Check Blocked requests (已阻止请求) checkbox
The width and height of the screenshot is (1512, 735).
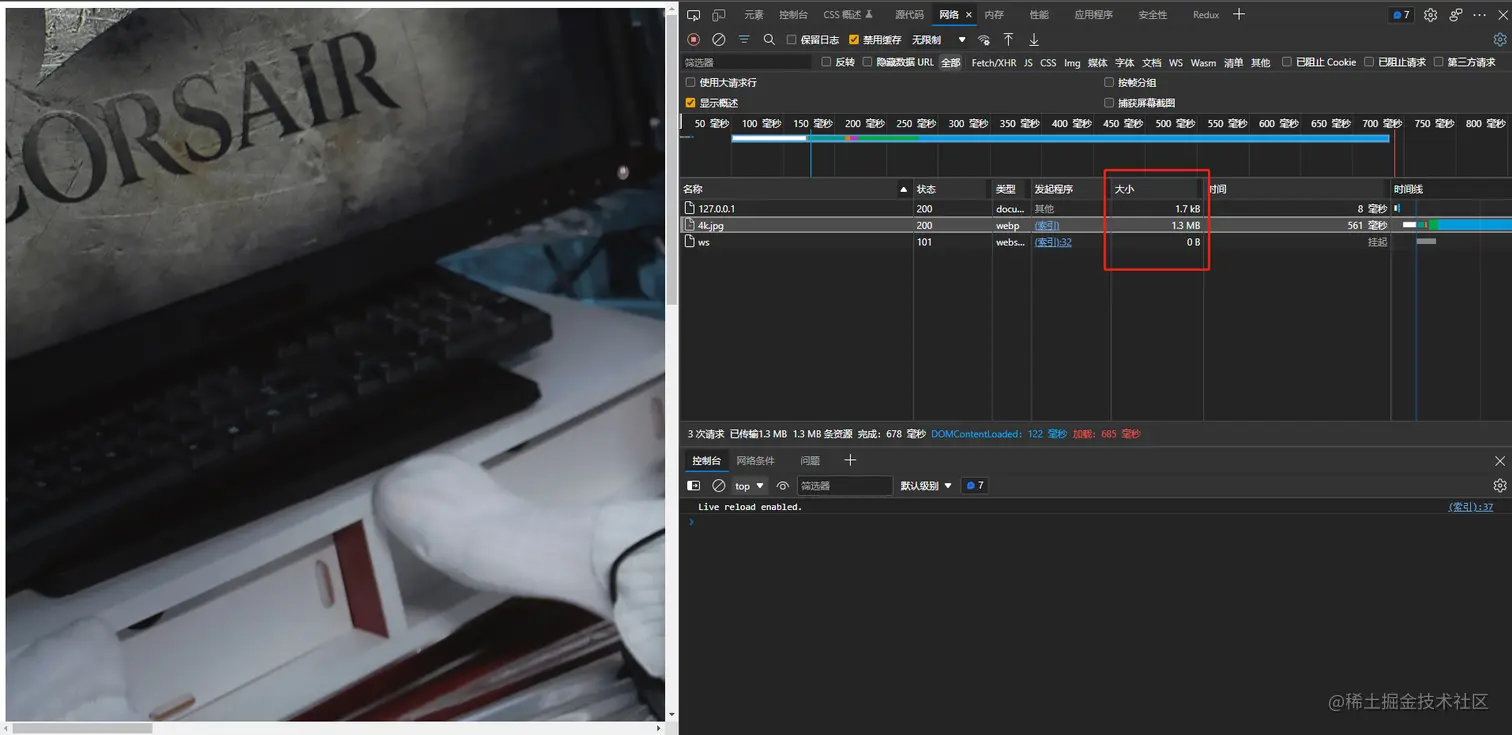[x=1369, y=62]
